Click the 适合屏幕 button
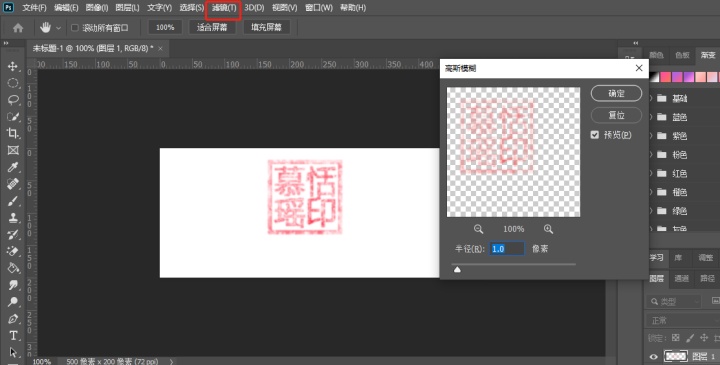 (212, 28)
